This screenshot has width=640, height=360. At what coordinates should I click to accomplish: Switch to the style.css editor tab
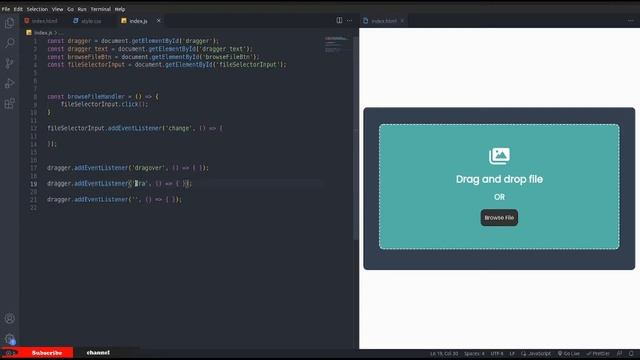click(87, 21)
